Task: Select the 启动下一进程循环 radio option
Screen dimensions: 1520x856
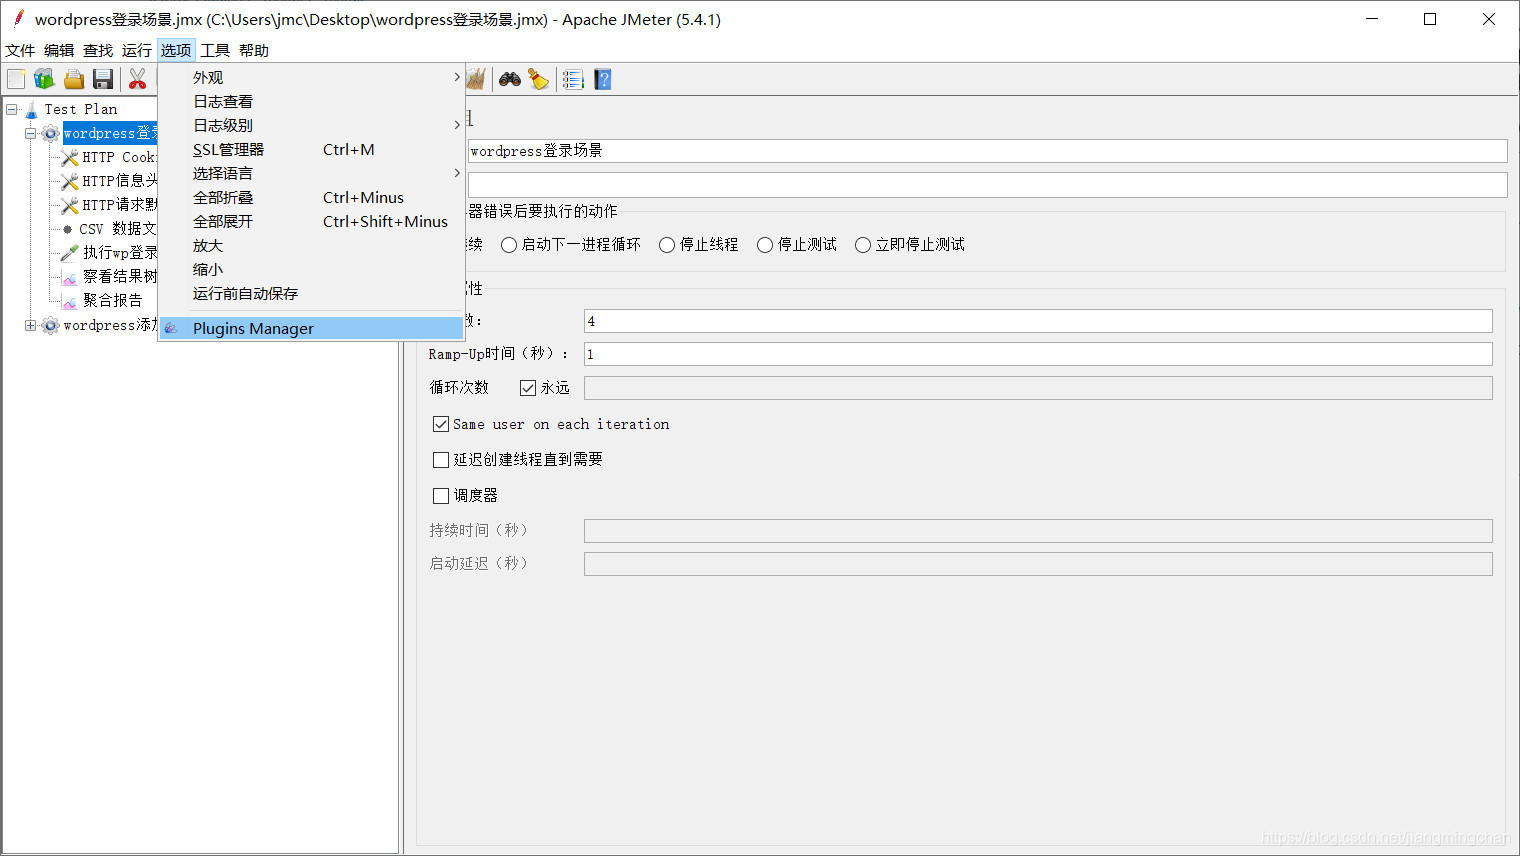Action: point(509,245)
